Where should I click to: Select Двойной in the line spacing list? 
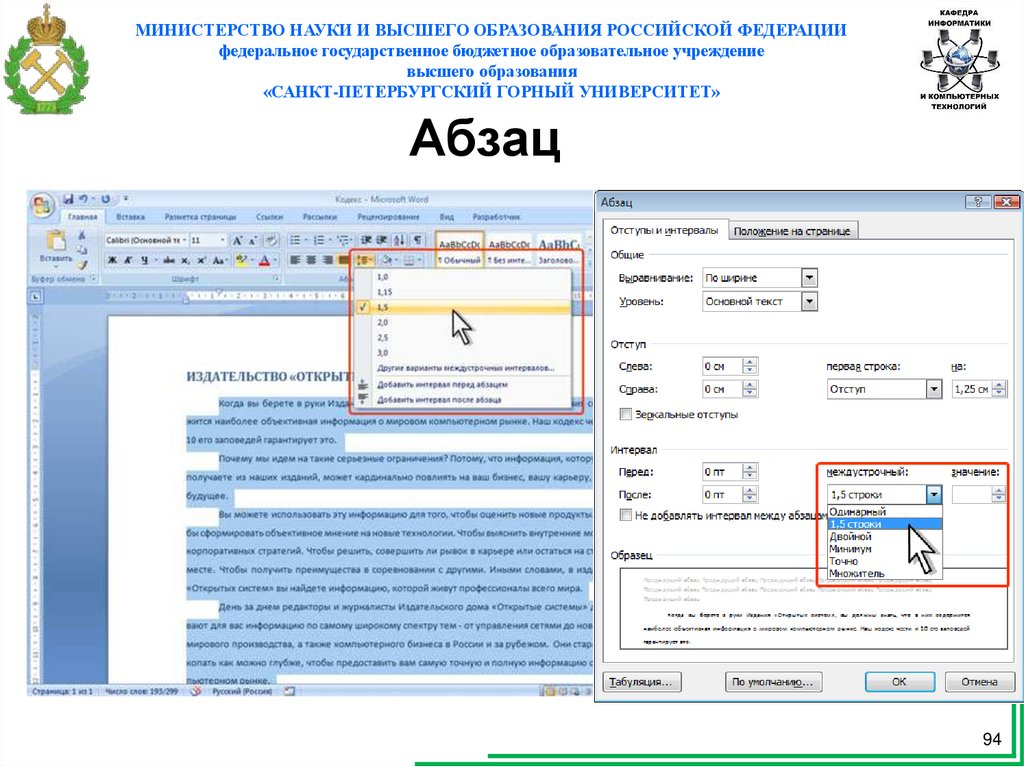tap(851, 537)
